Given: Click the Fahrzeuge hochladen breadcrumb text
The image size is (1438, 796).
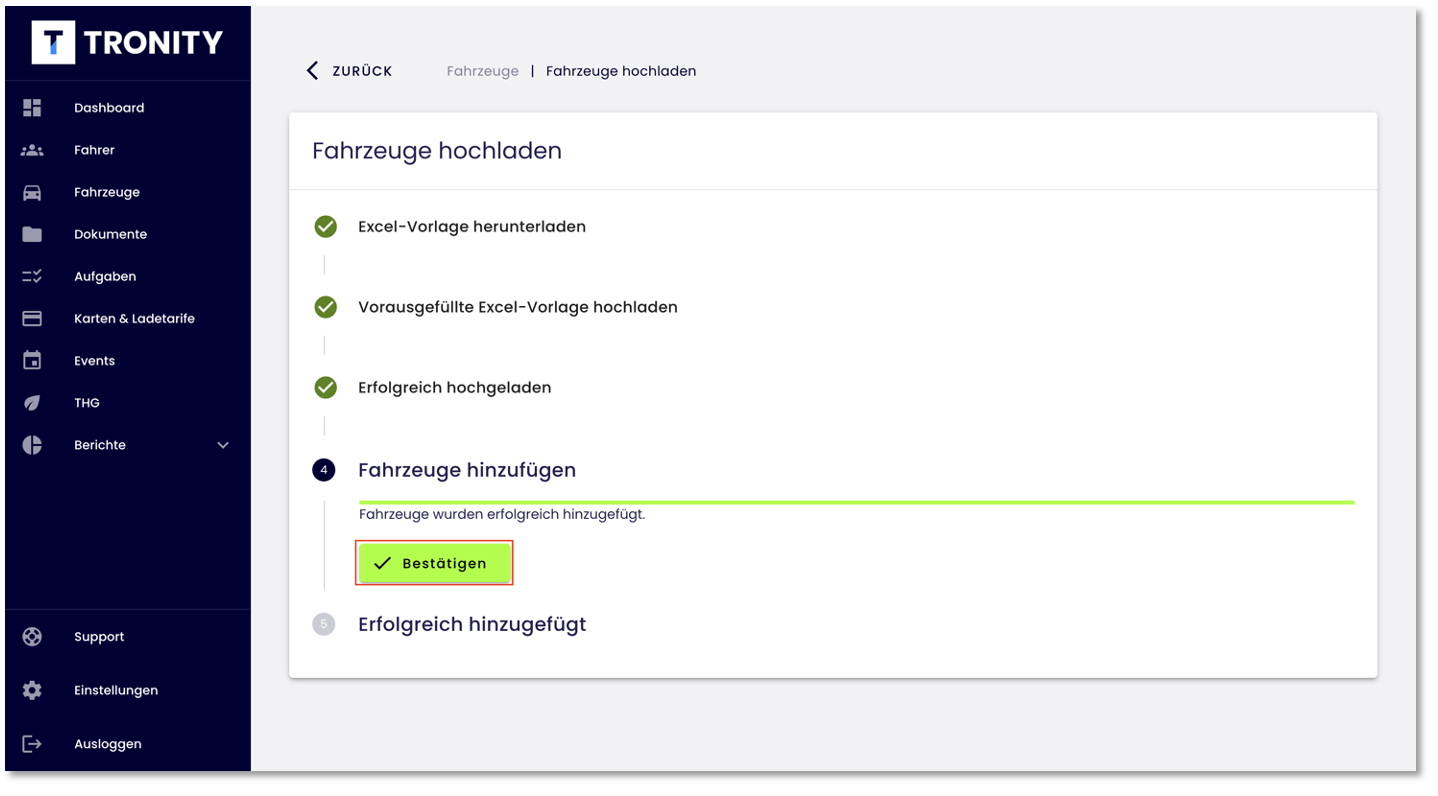Looking at the screenshot, I should [621, 71].
